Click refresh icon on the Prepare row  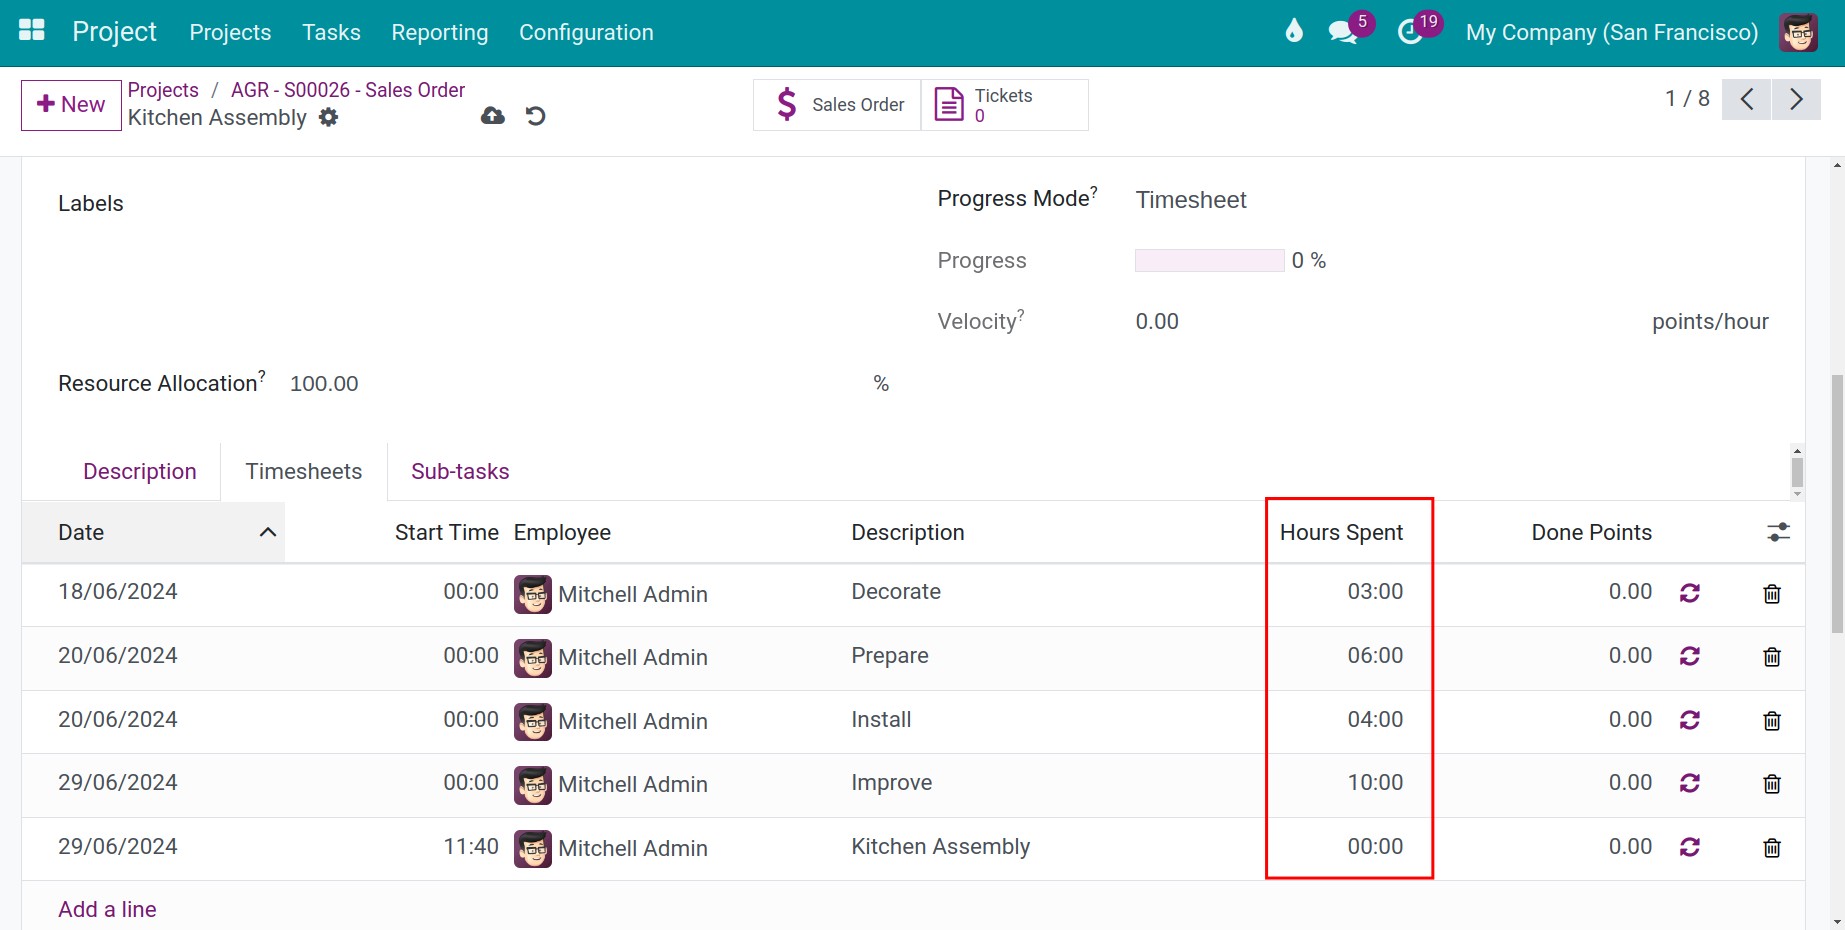coord(1690,656)
